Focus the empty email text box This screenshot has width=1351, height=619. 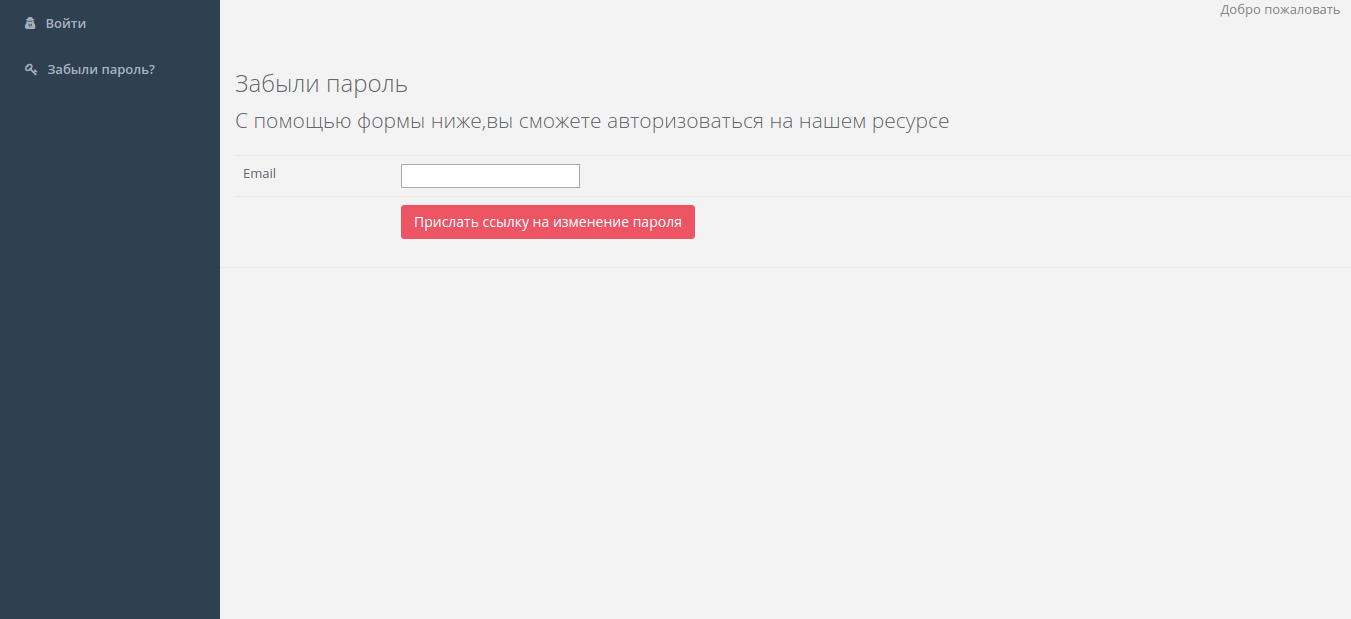coord(489,175)
